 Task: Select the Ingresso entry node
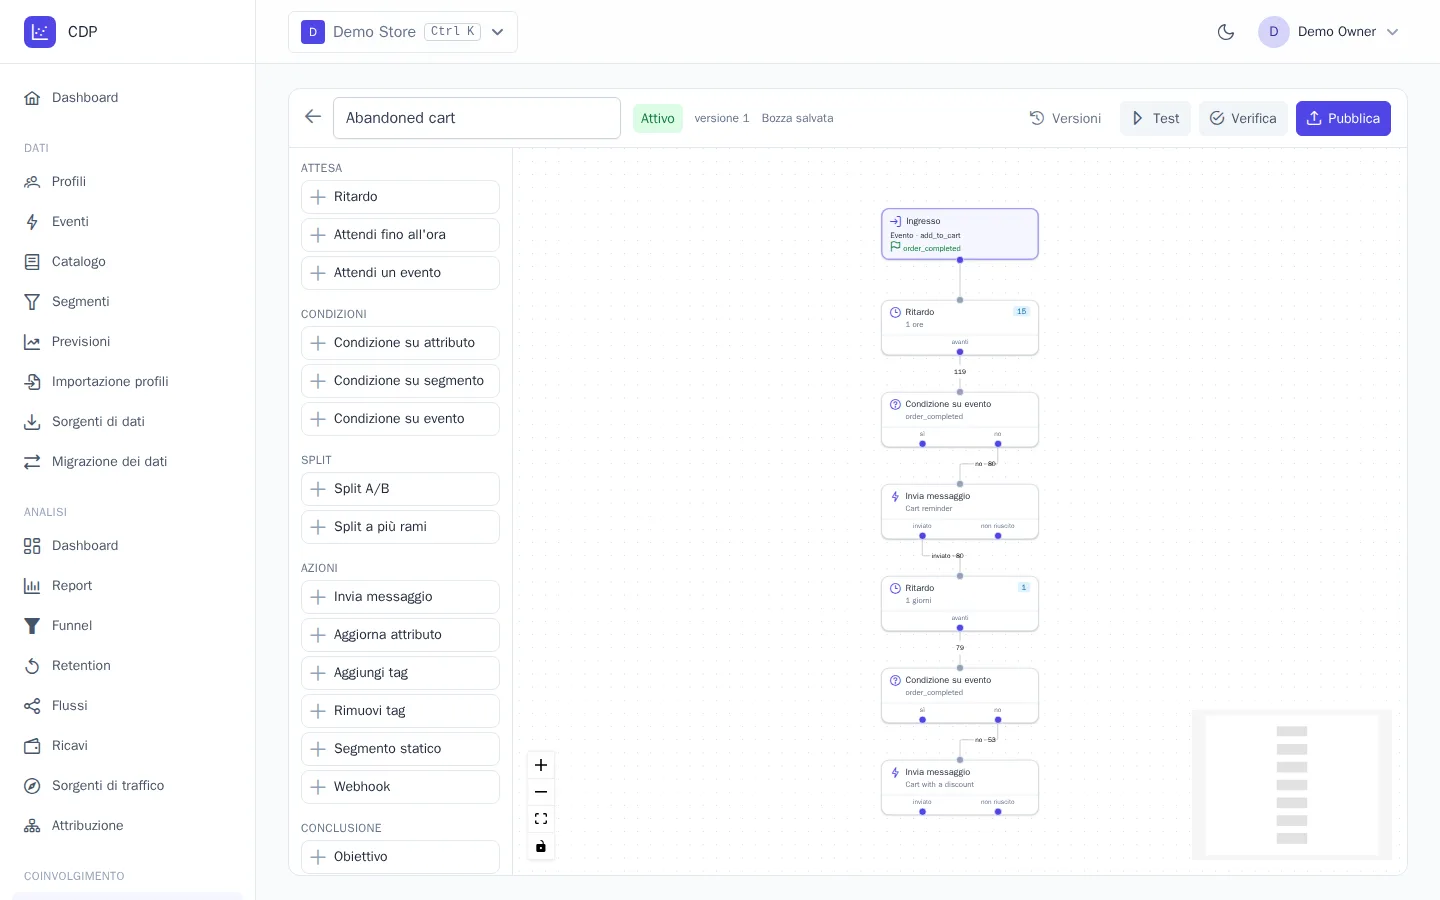coord(960,234)
